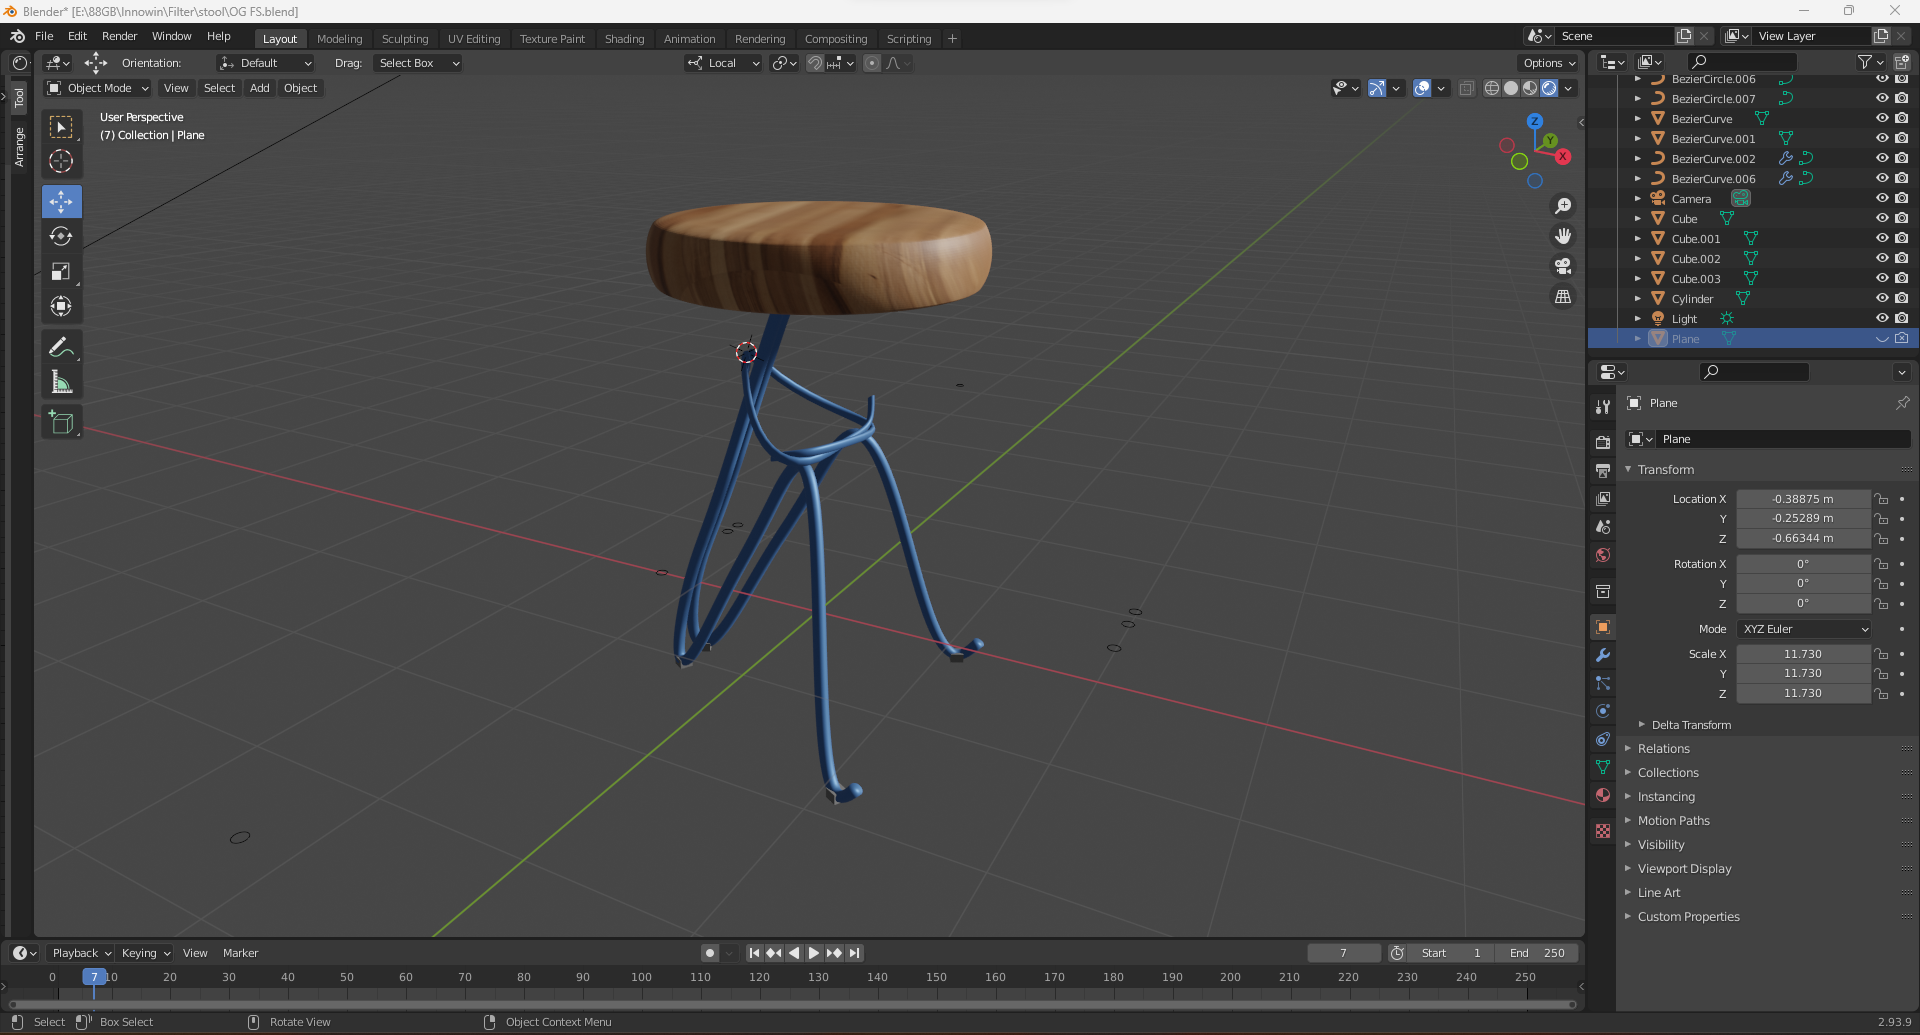Expand the Relations panel
1920x1035 pixels.
(x=1664, y=749)
